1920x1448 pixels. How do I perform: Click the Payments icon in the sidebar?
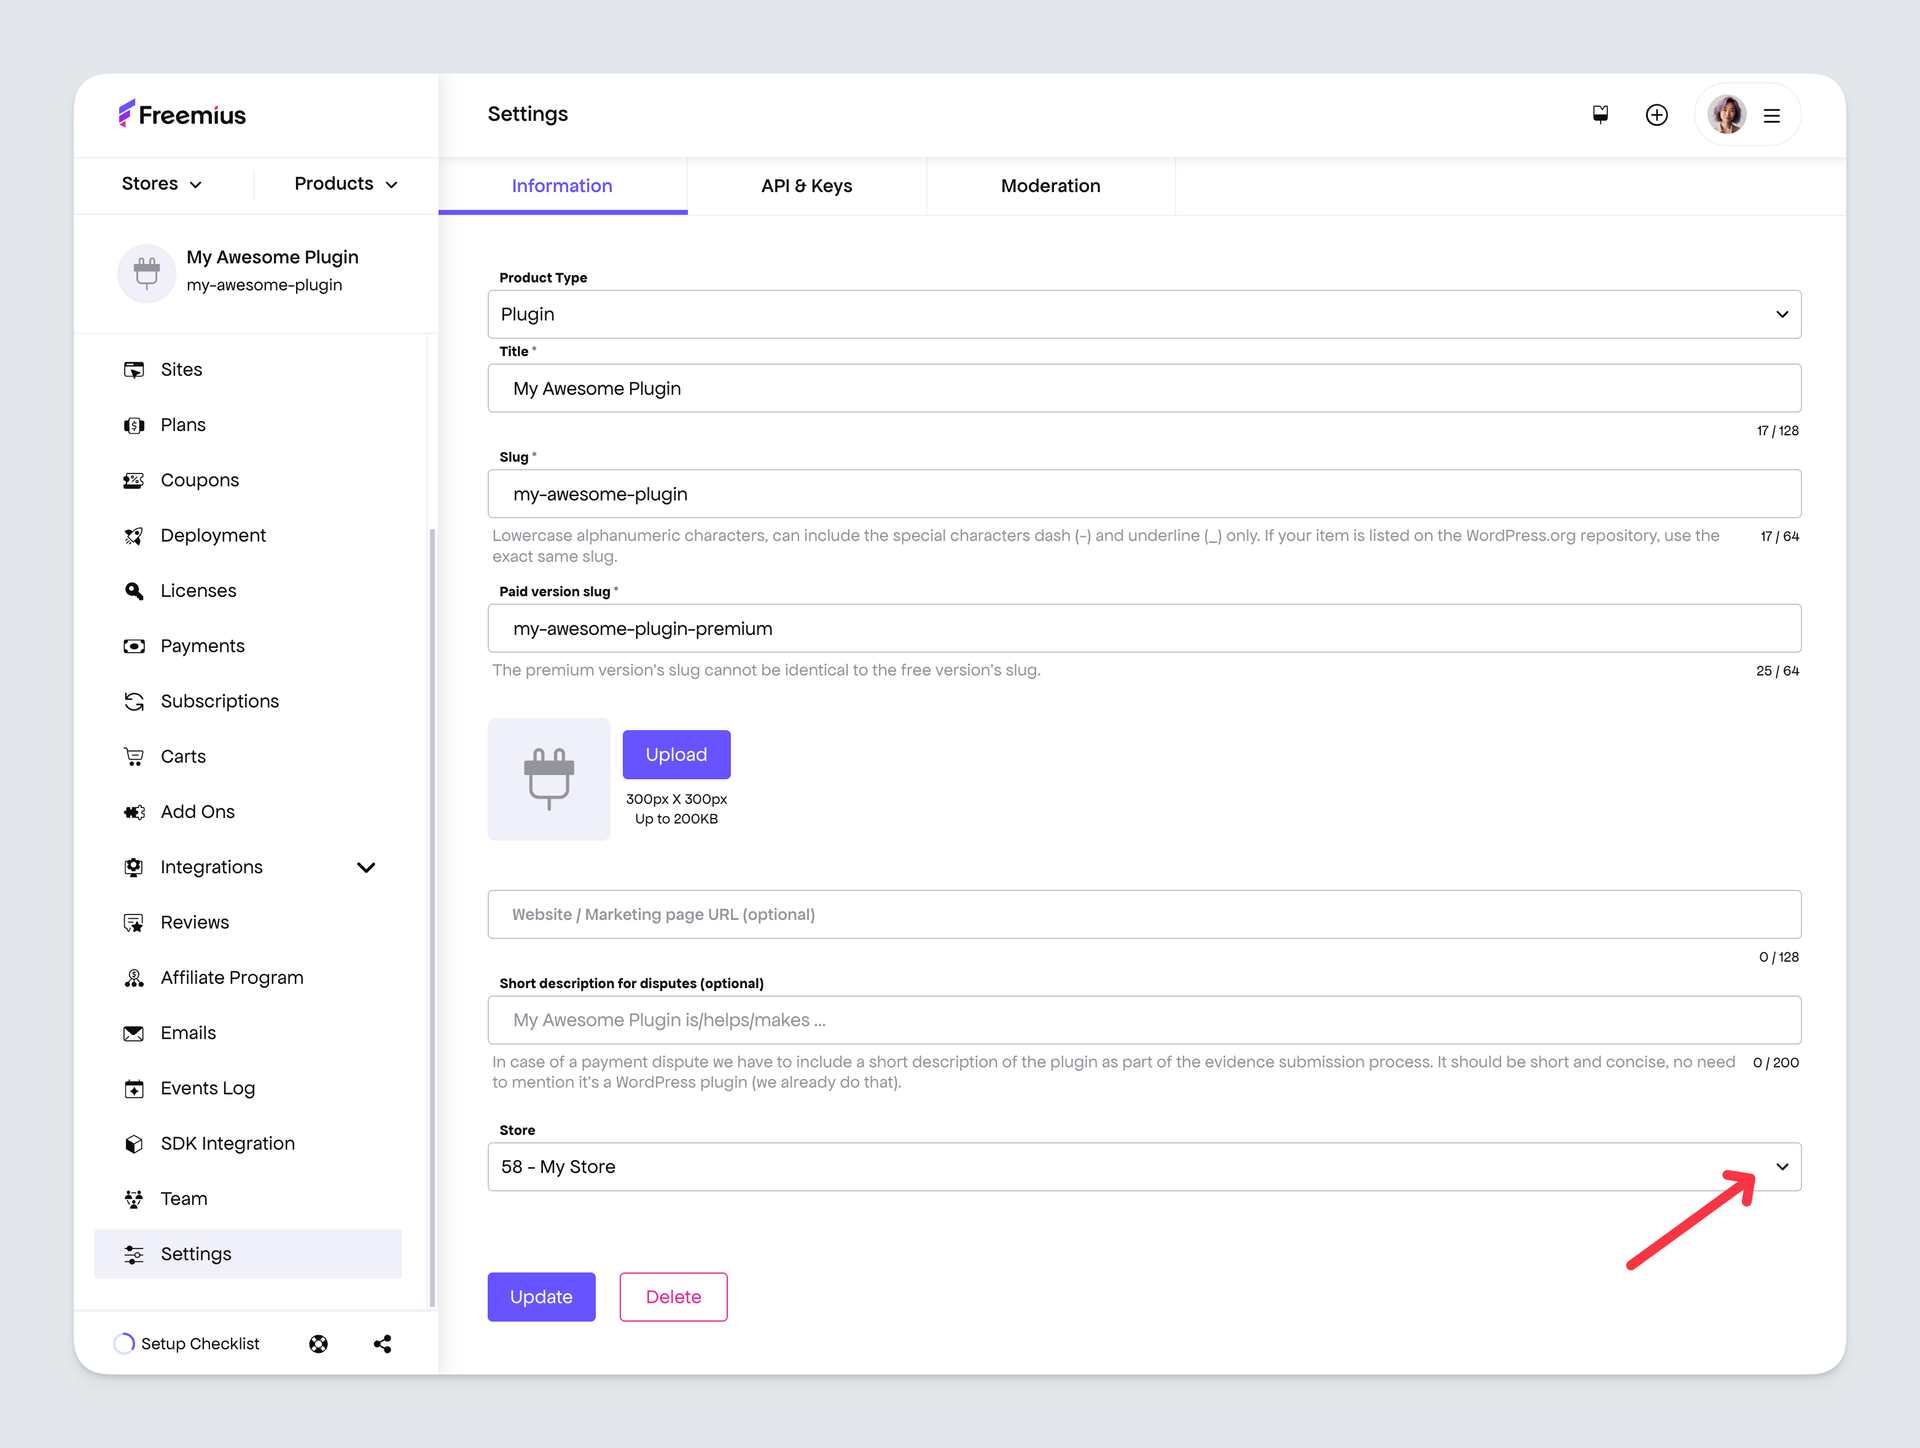134,645
